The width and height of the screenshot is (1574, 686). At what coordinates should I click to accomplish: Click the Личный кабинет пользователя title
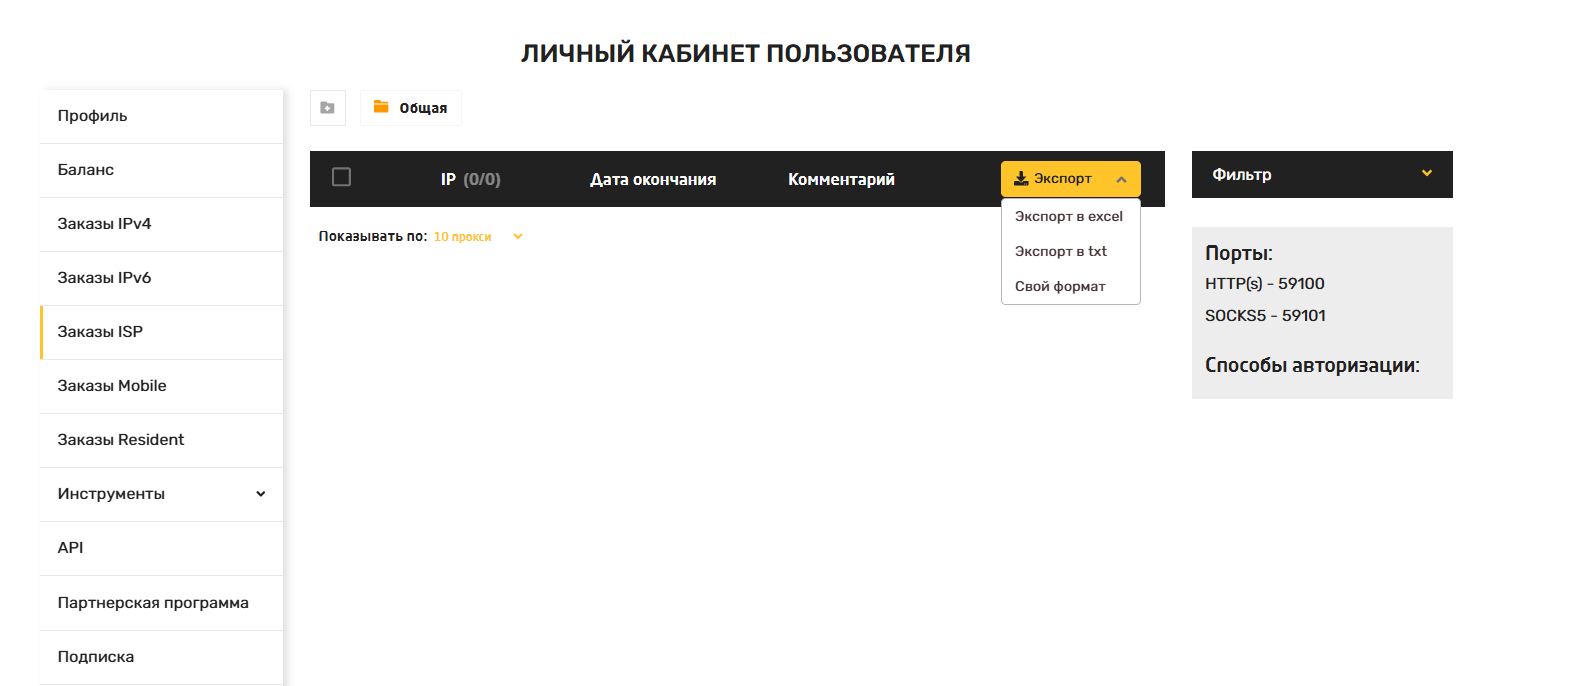(x=746, y=54)
